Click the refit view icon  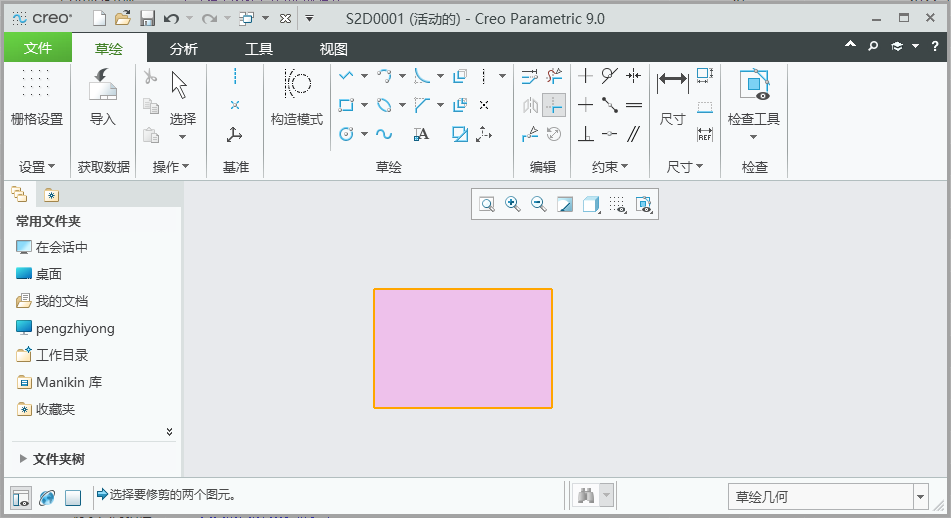click(487, 205)
